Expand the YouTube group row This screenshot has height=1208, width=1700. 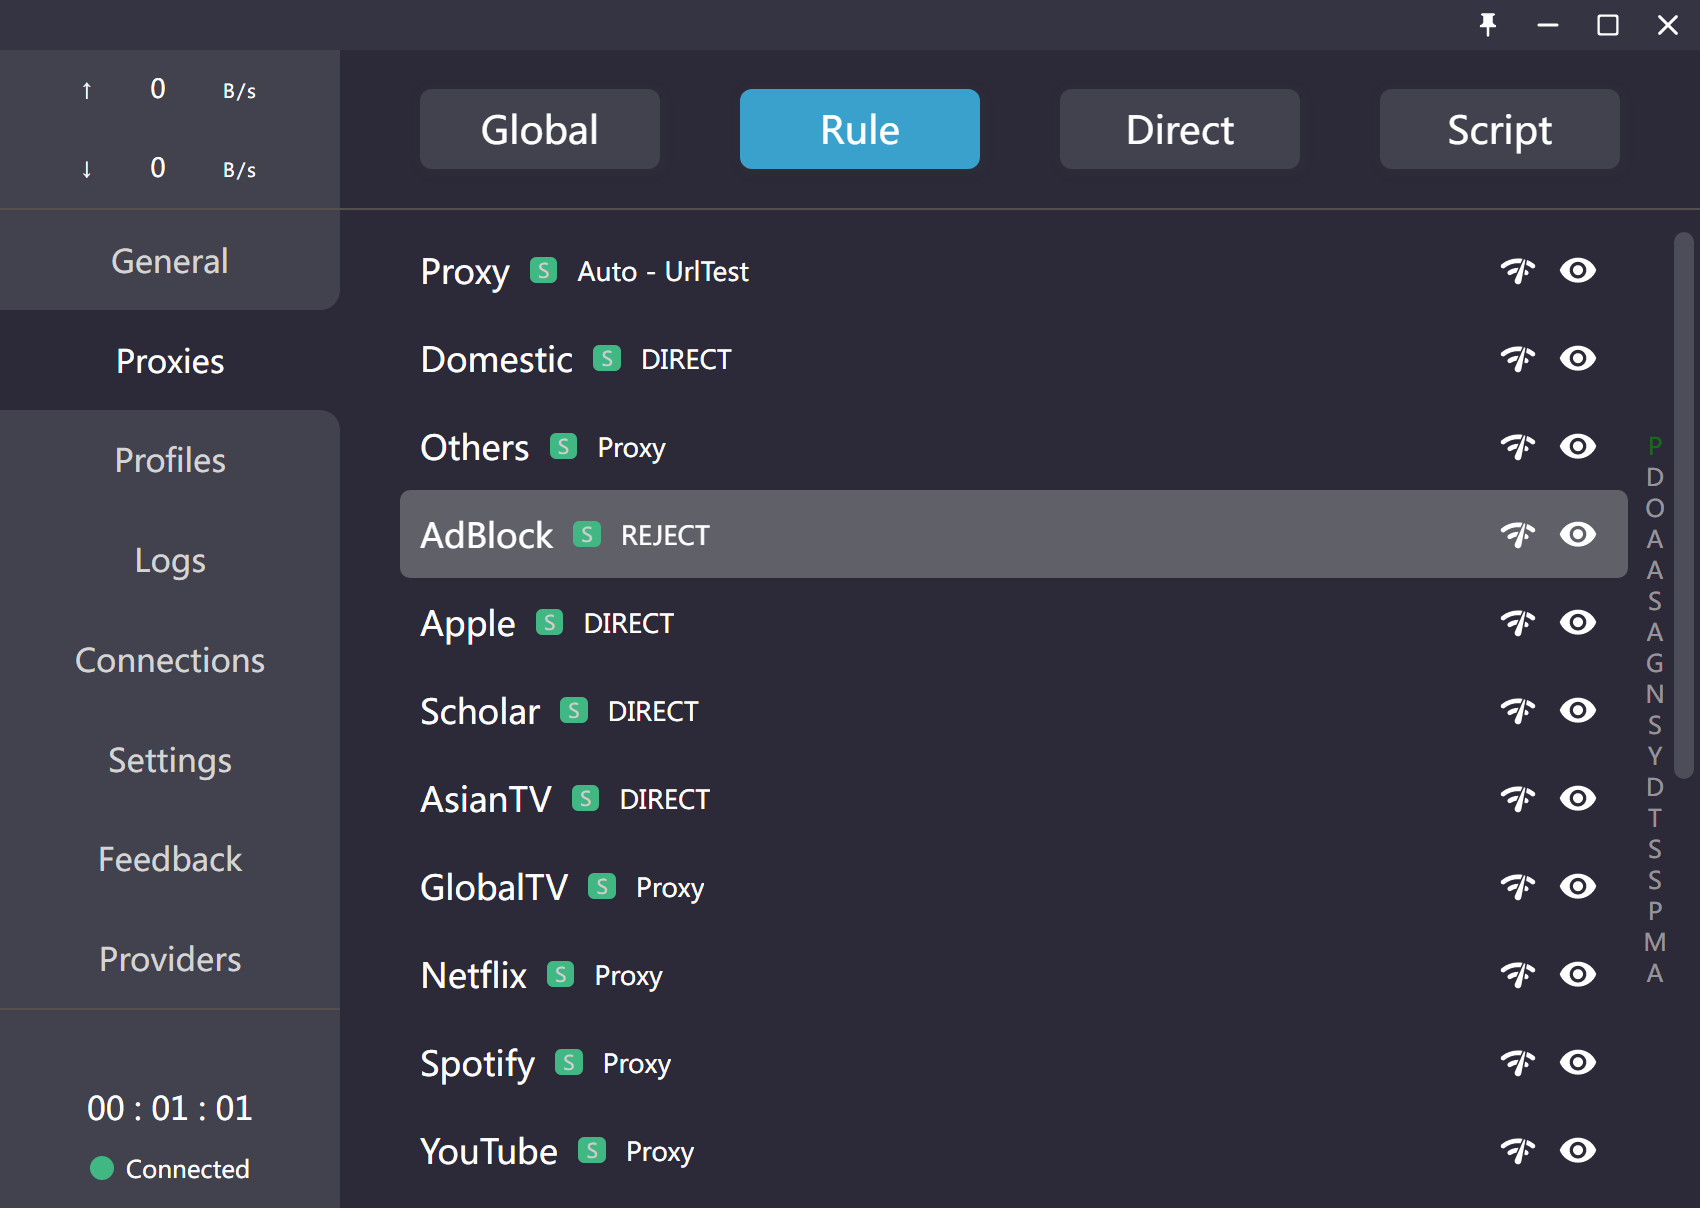pos(1014,1151)
